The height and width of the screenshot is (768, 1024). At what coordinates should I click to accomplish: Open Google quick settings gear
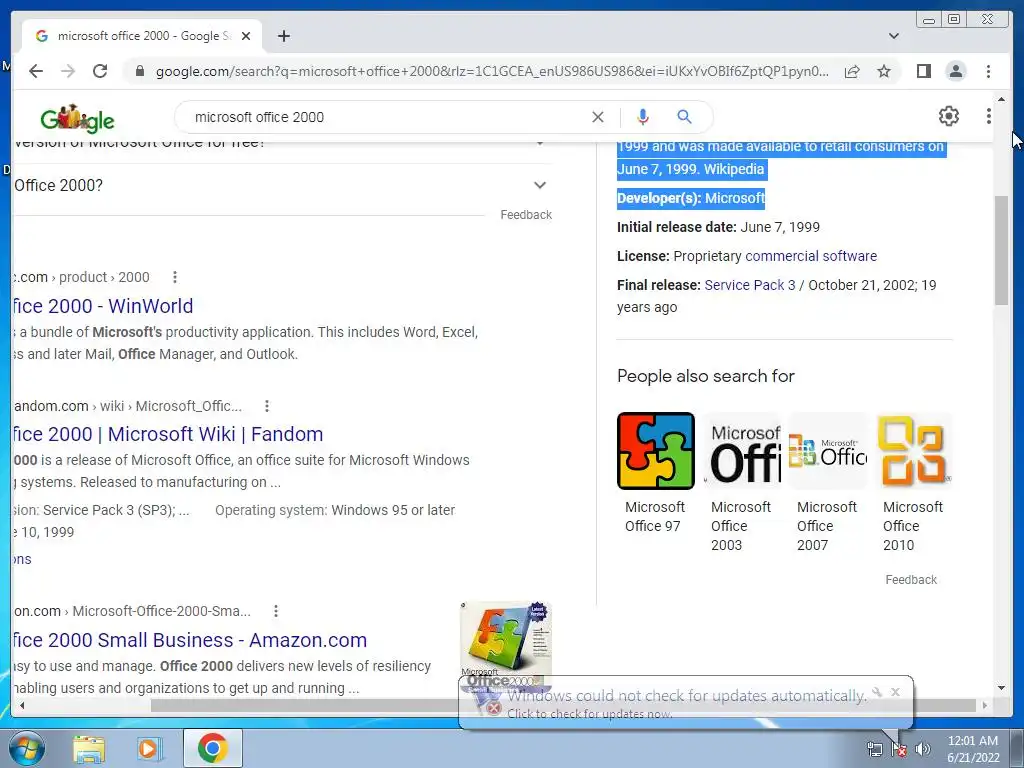coord(948,116)
